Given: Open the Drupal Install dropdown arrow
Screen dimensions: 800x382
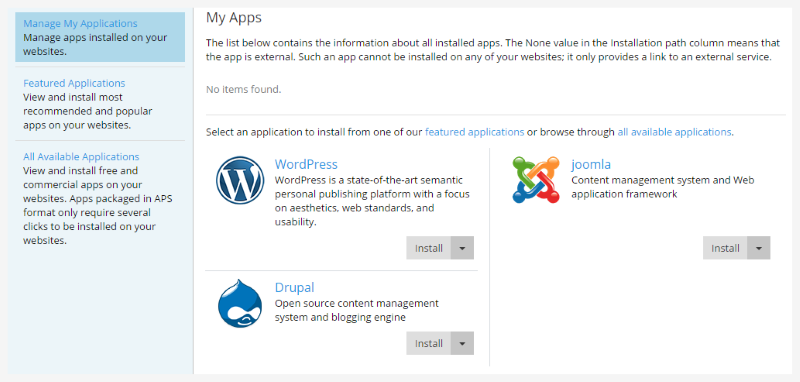Looking at the screenshot, I should [462, 343].
